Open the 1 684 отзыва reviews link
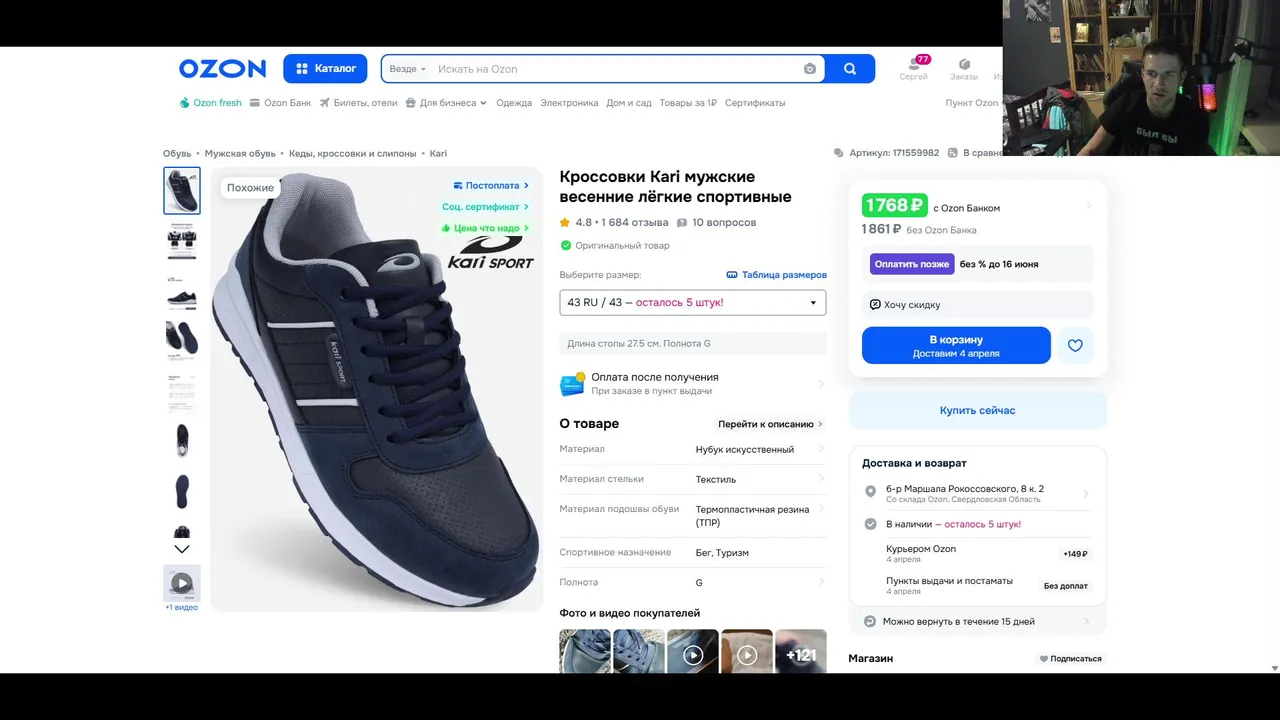This screenshot has width=1280, height=720. (635, 223)
